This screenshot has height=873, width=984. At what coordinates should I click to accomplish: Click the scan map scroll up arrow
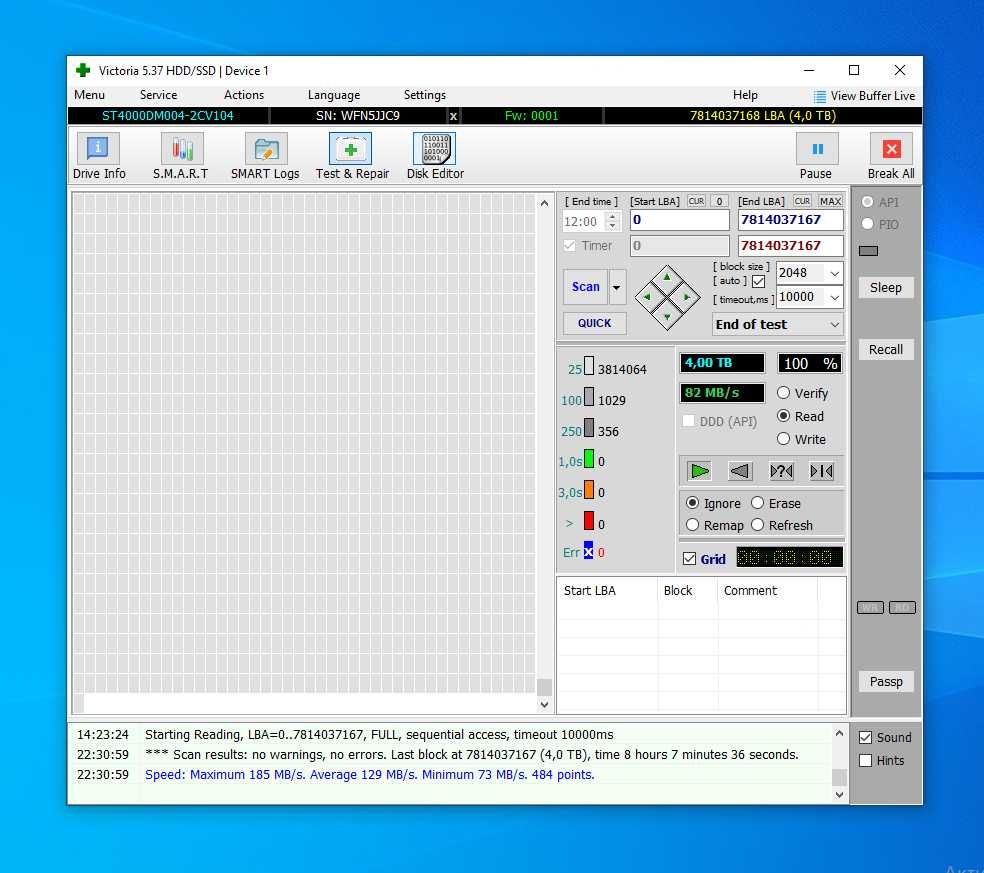pos(544,203)
